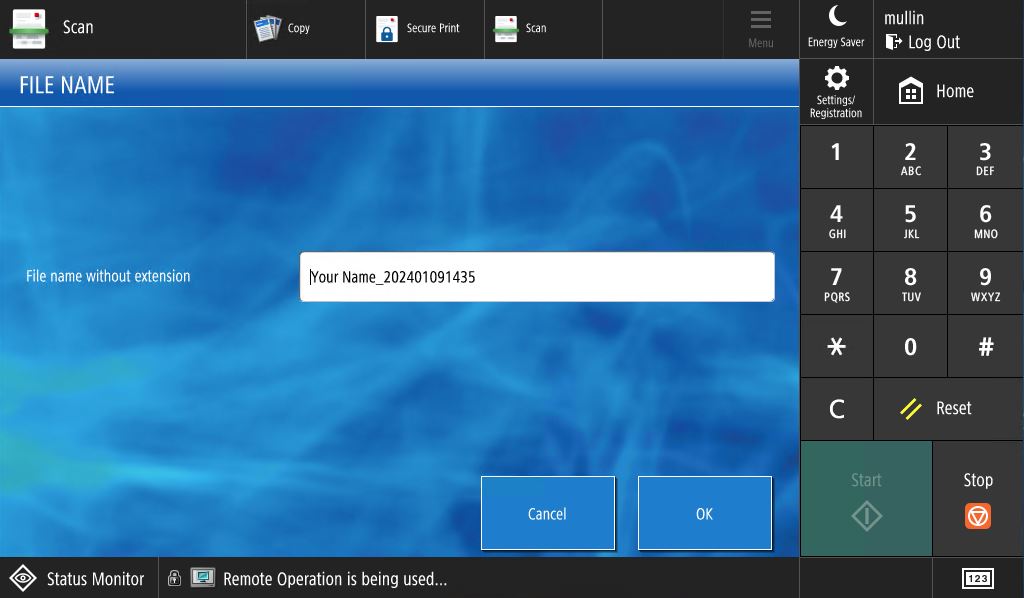Tap the green Start button
Screen dimensions: 1024x598
coord(866,499)
